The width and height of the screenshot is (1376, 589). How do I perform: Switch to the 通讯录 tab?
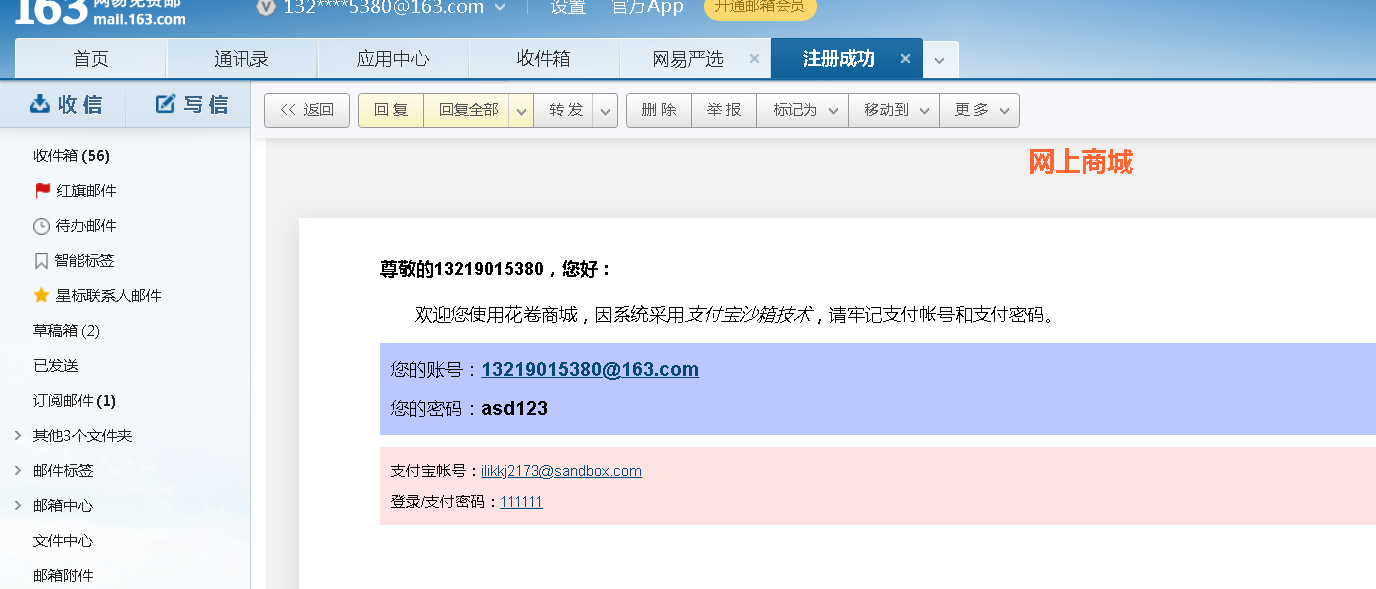pyautogui.click(x=242, y=59)
